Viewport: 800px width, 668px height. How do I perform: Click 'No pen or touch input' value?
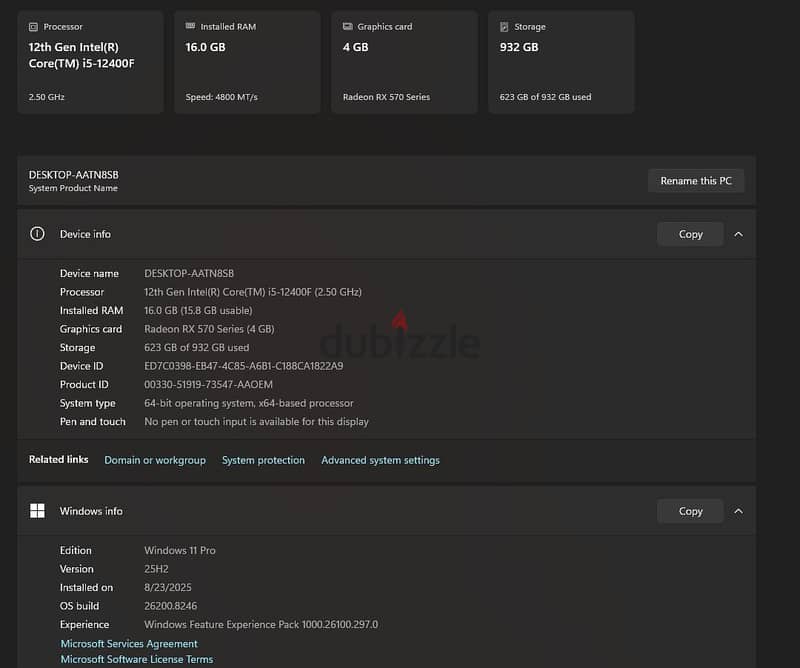pos(256,422)
